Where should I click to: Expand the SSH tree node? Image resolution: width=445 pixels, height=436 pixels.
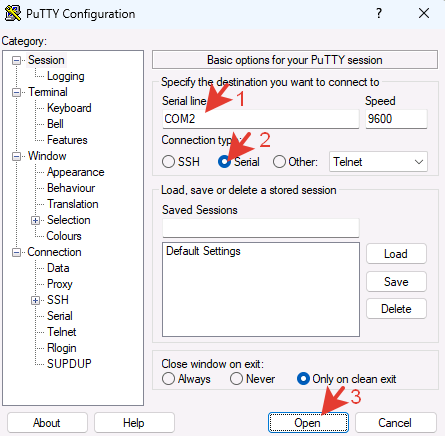click(35, 300)
